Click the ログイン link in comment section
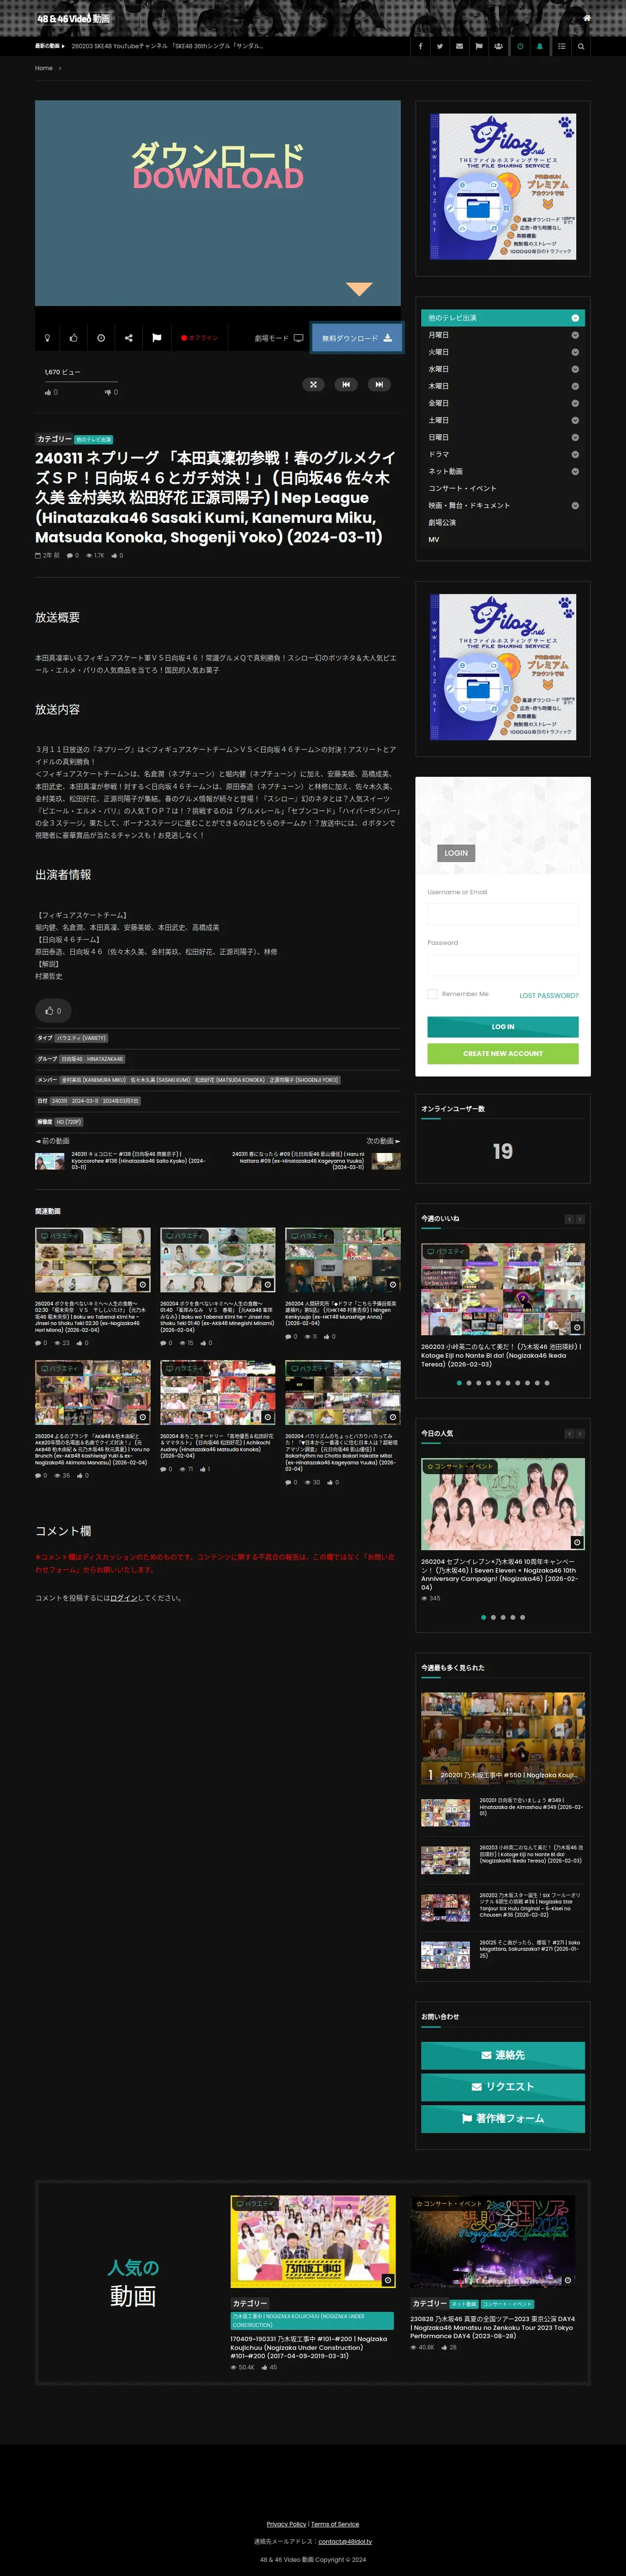 pyautogui.click(x=123, y=1598)
